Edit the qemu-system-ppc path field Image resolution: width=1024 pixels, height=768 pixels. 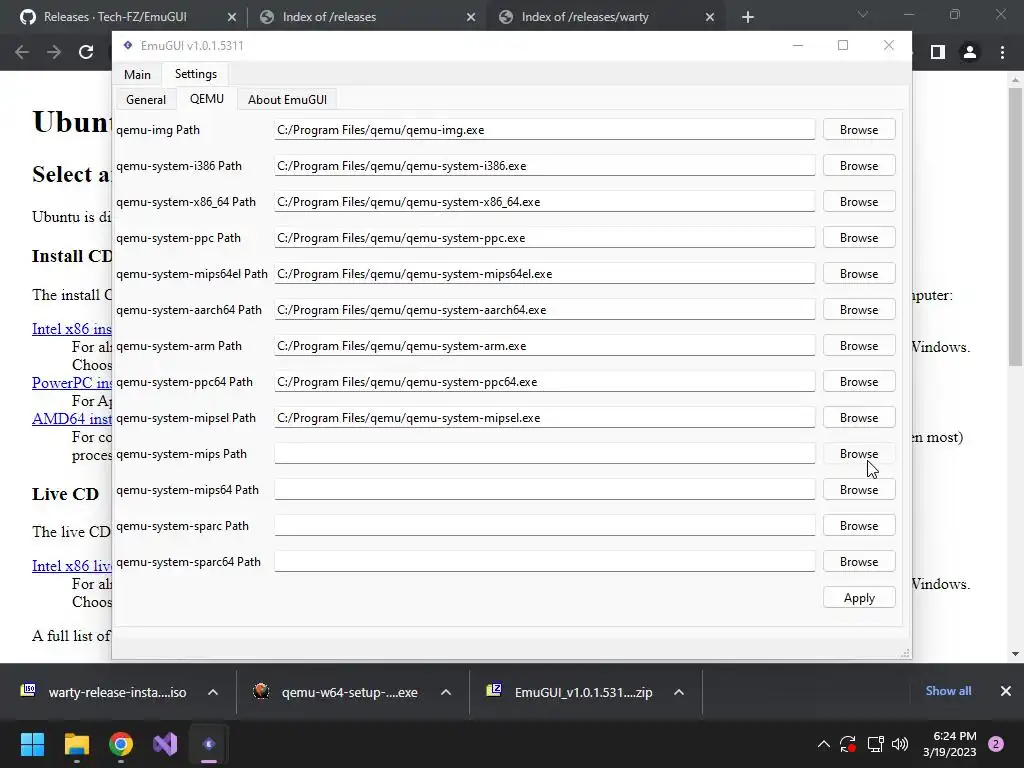(x=545, y=238)
